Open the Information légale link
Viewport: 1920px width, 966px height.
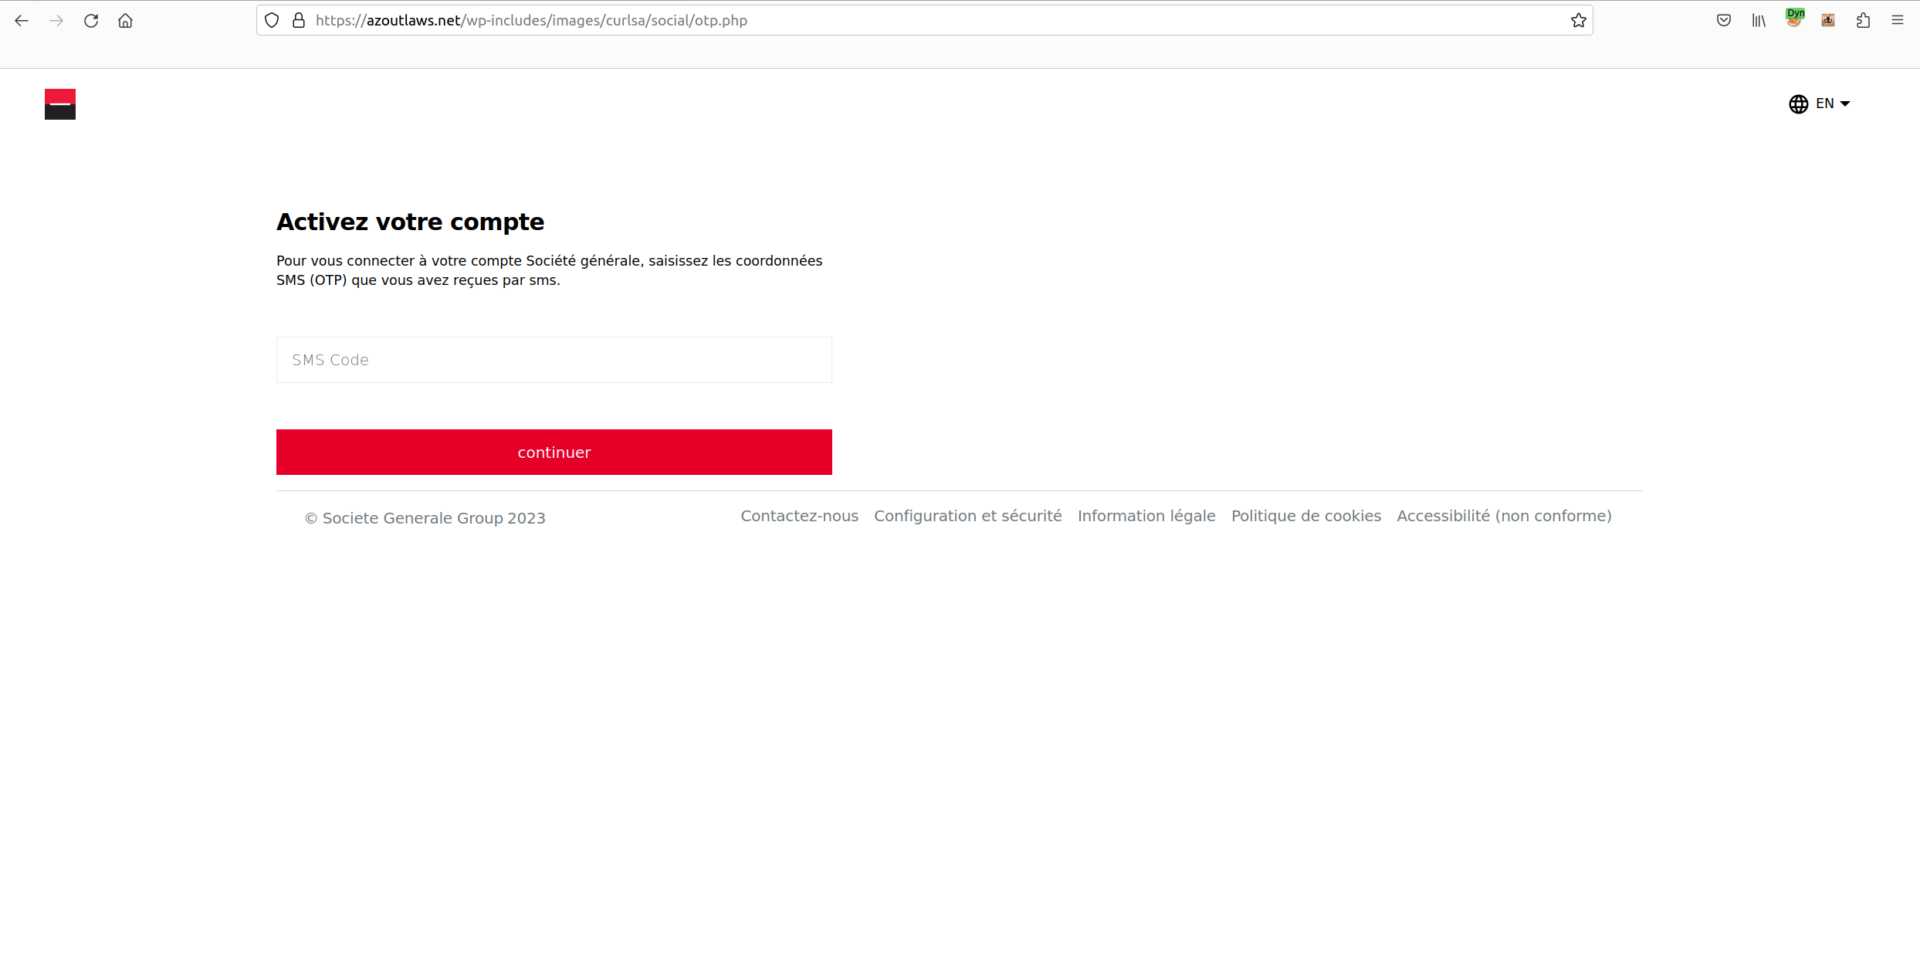1146,516
